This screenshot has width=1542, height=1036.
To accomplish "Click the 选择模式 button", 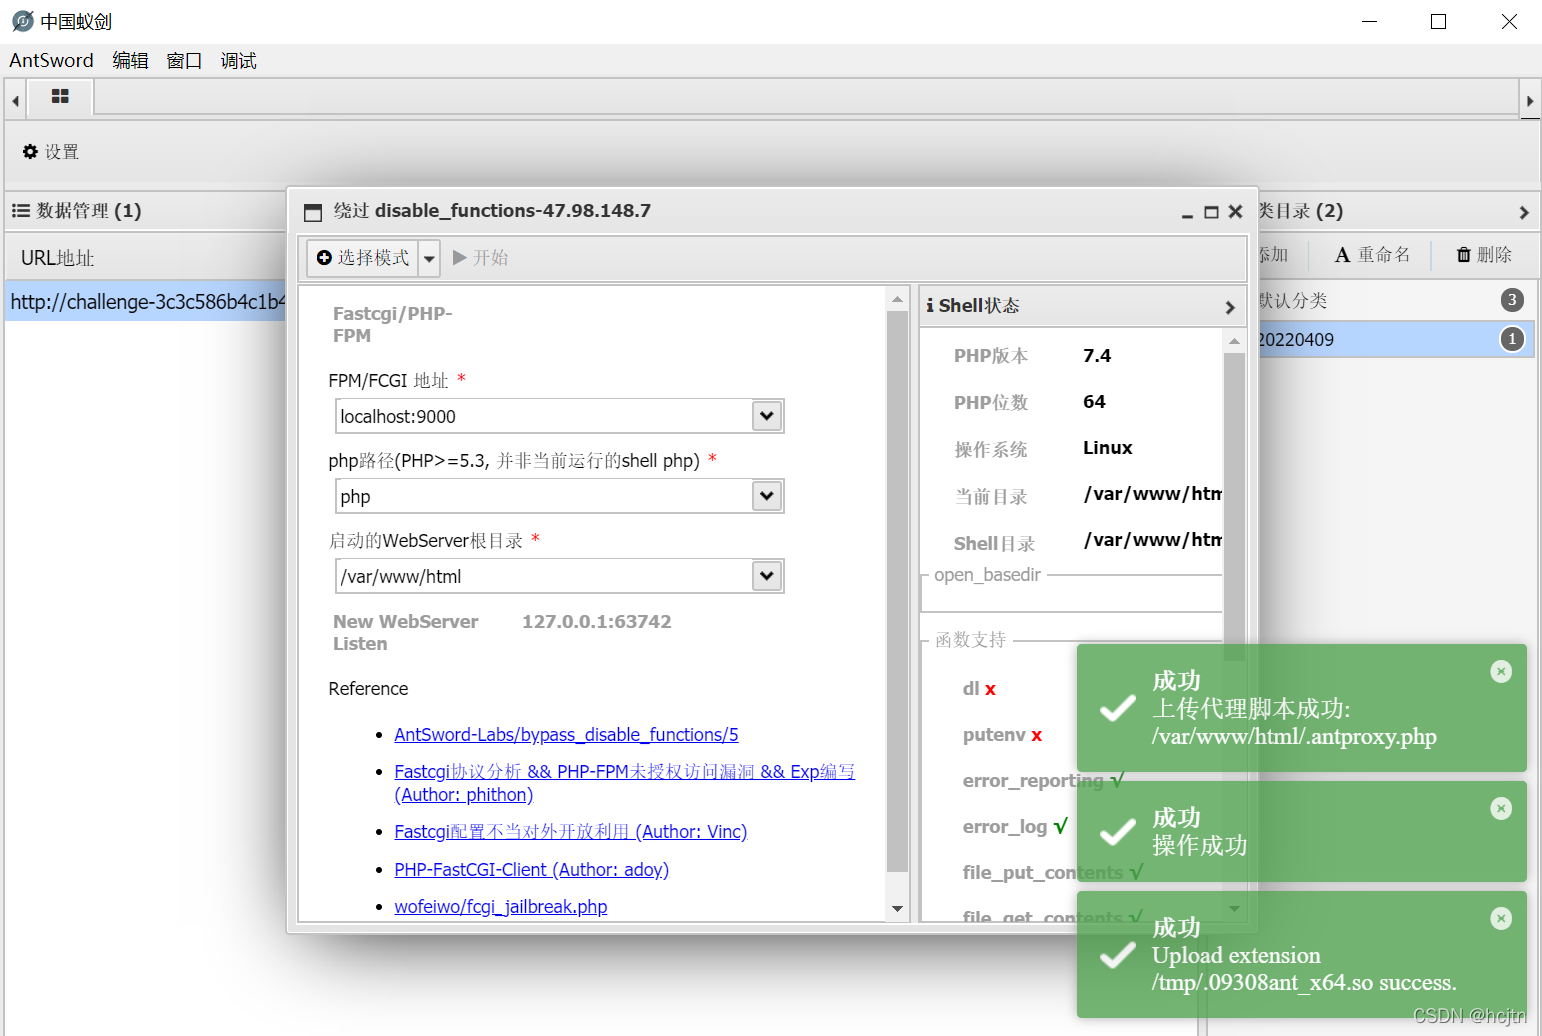I will 363,258.
